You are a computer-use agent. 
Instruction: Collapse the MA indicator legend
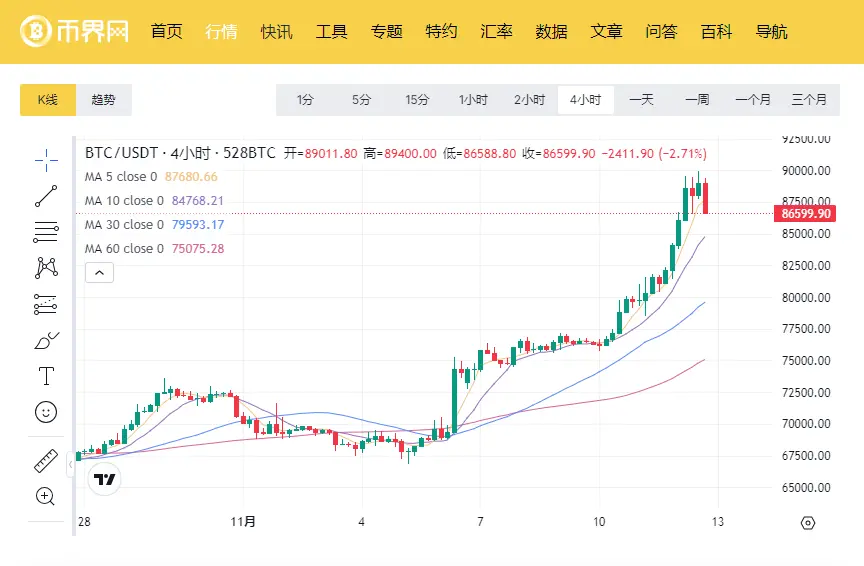(x=99, y=271)
